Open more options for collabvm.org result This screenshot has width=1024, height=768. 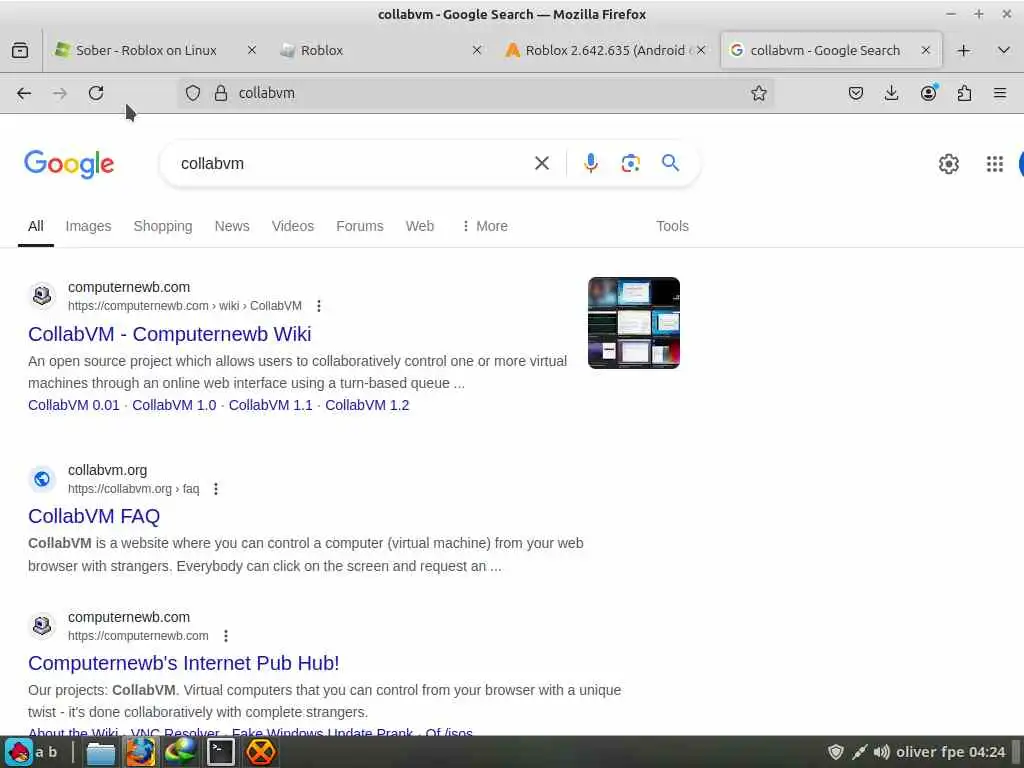click(216, 488)
